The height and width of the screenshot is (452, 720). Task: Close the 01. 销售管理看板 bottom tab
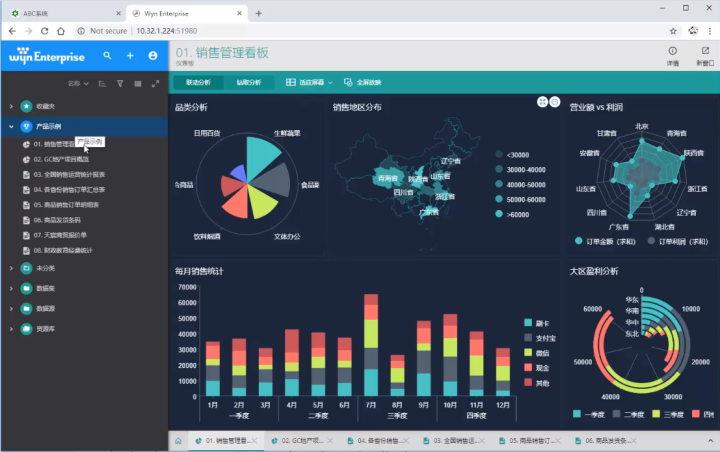254,441
